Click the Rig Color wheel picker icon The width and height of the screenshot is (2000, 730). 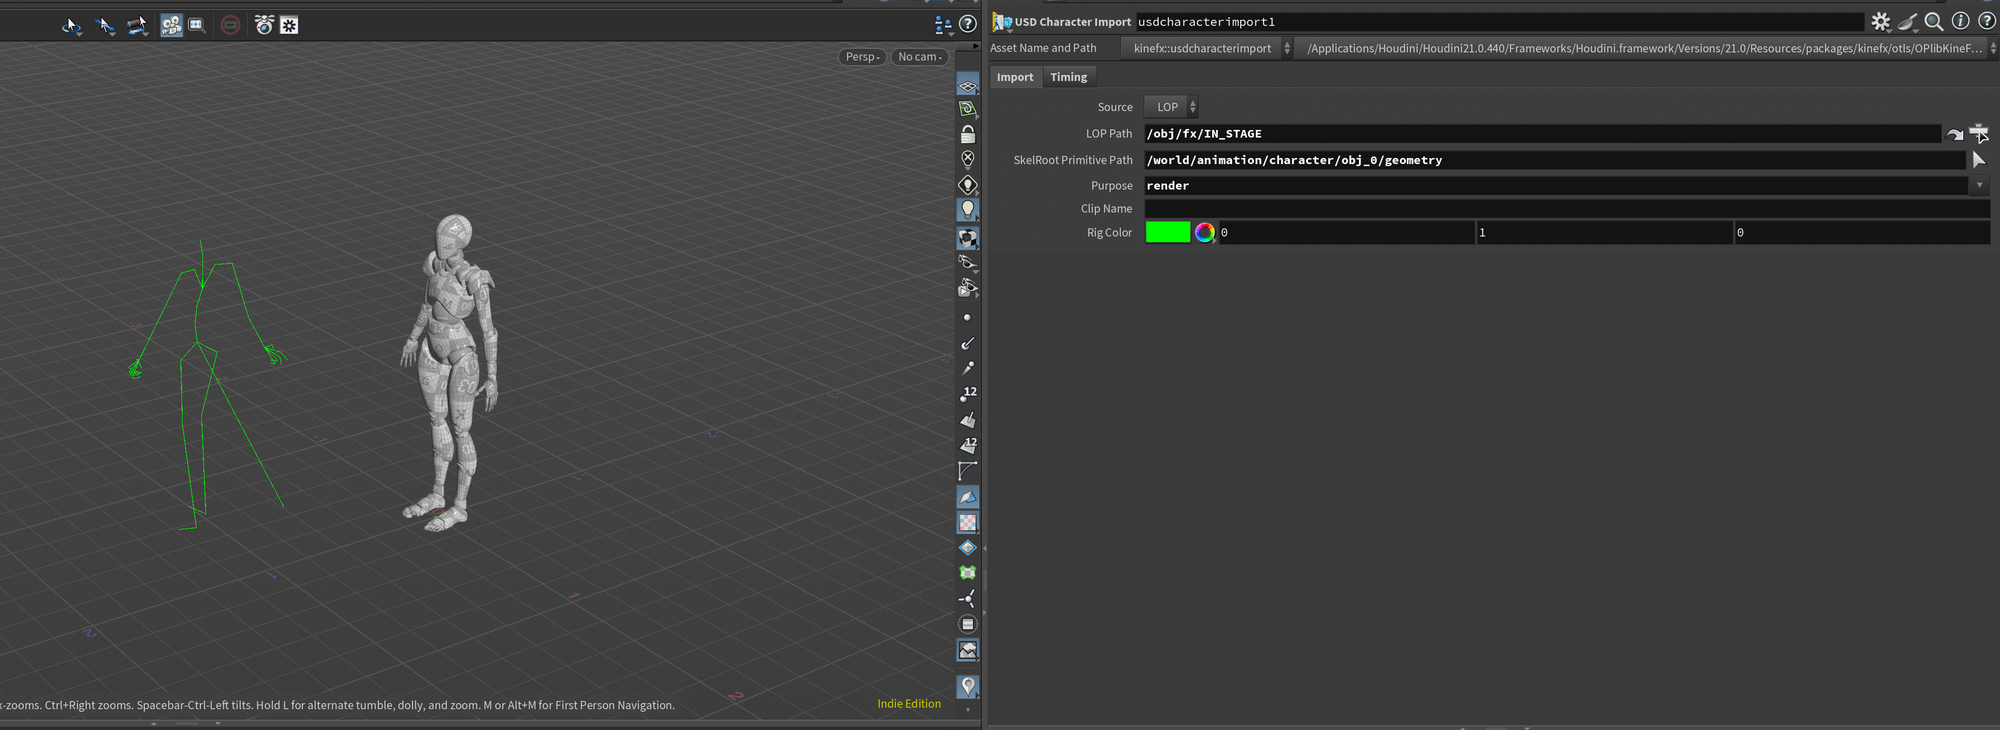[x=1205, y=233]
